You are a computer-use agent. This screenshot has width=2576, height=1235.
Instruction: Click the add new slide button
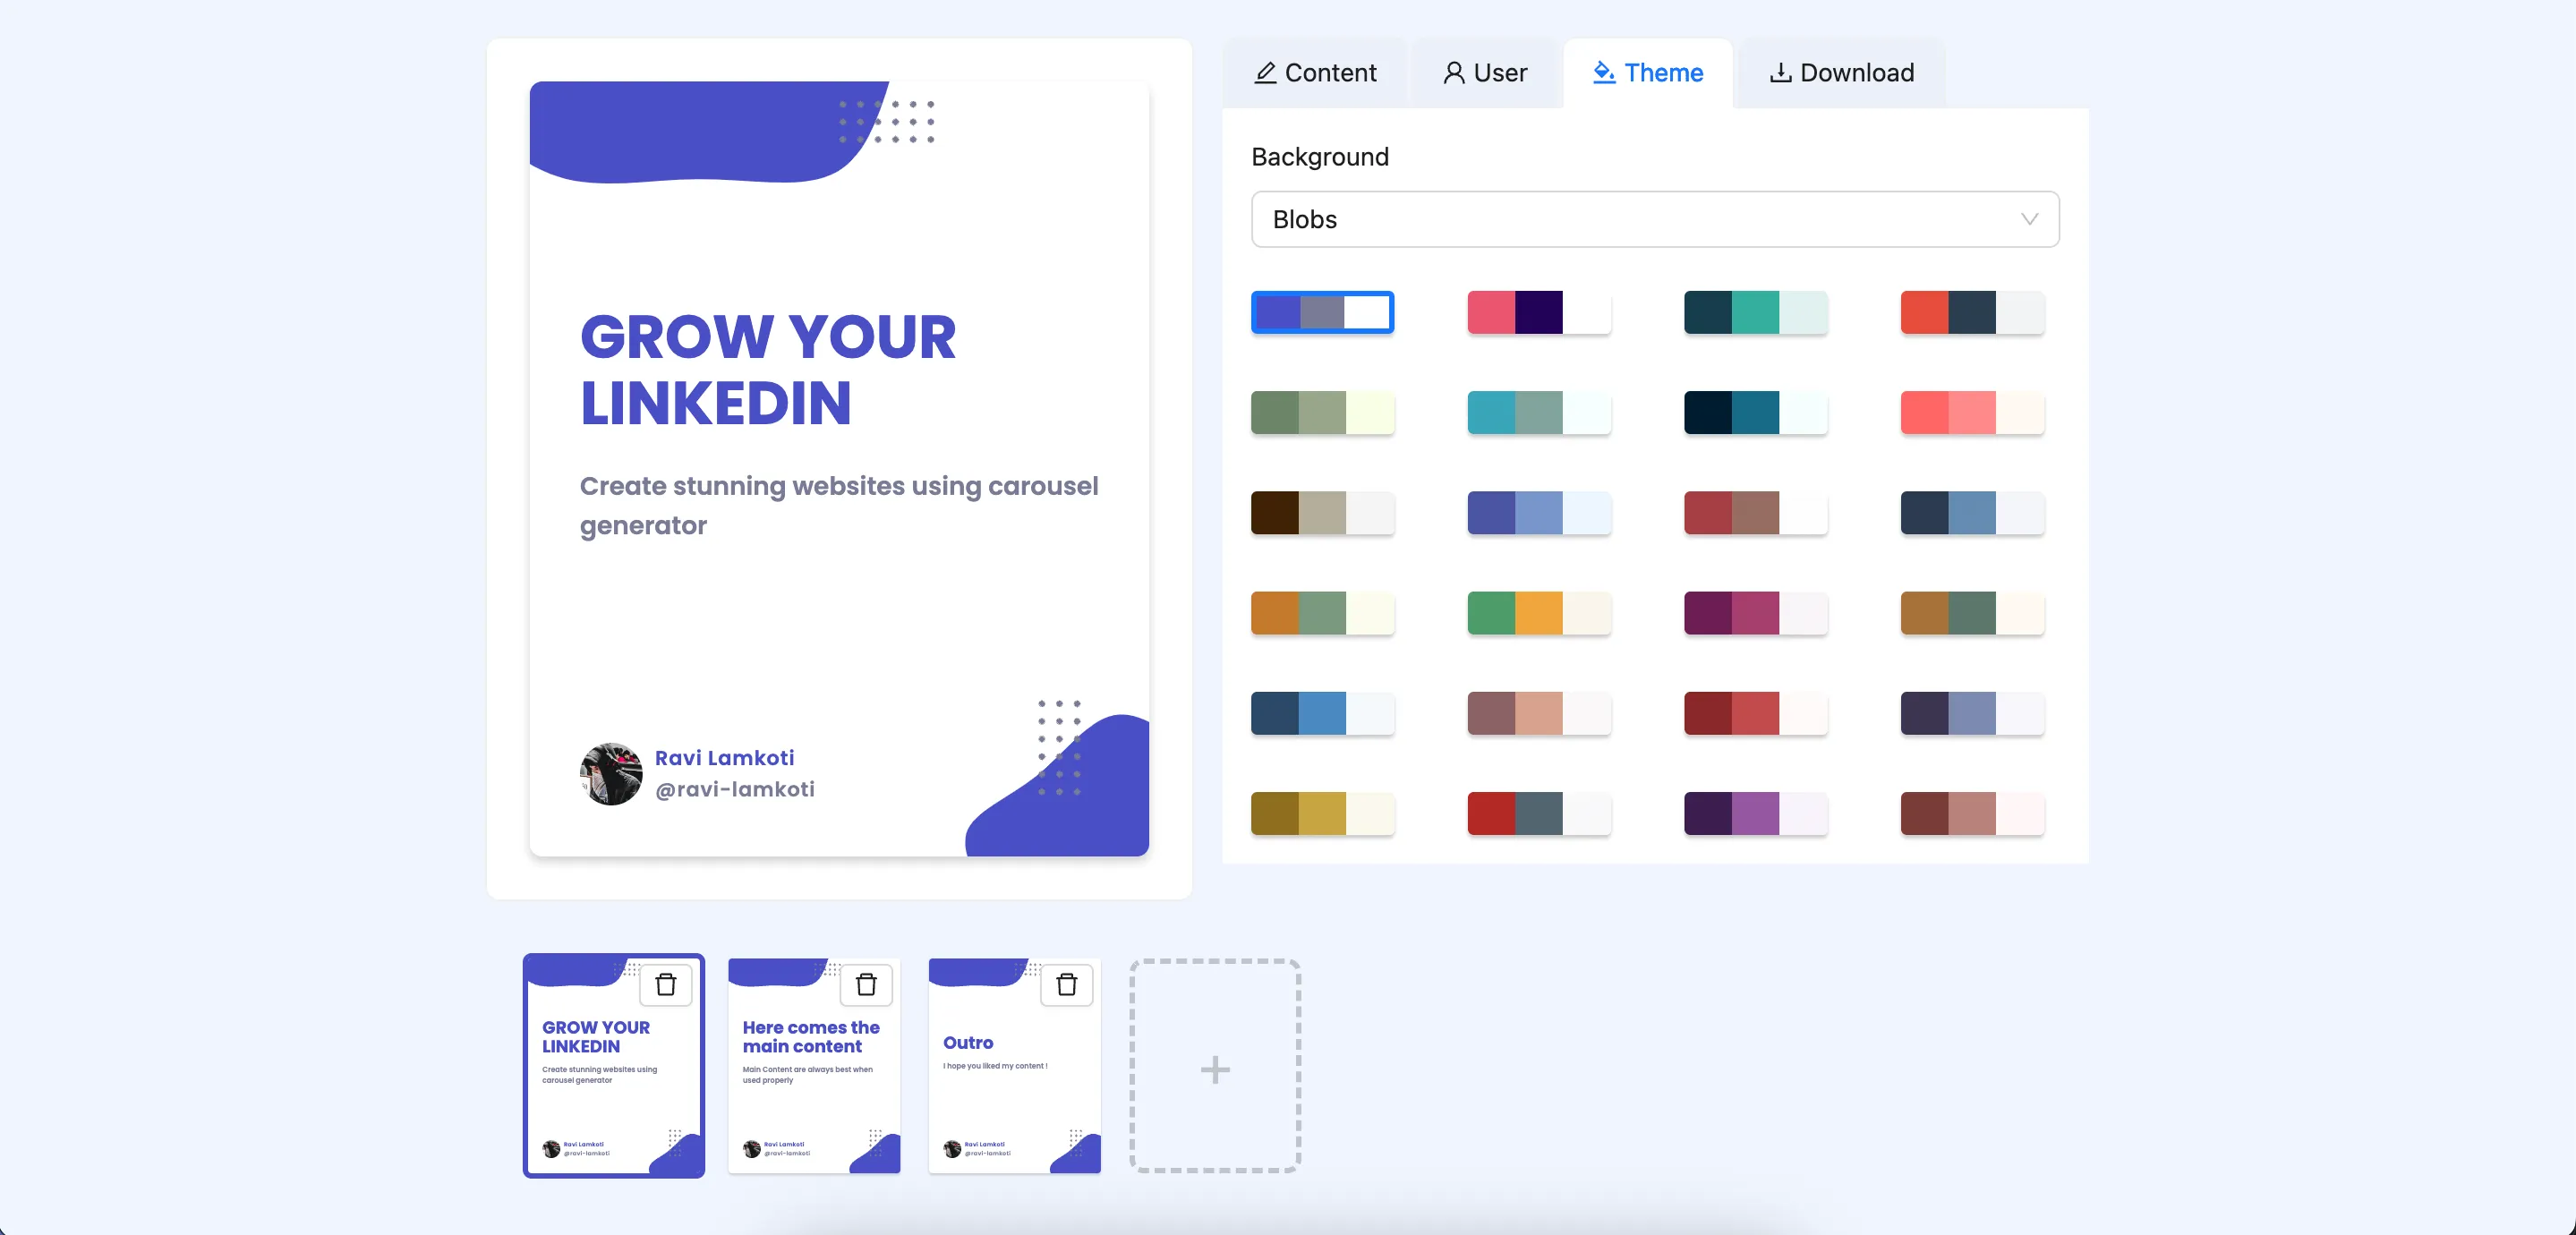(1217, 1069)
